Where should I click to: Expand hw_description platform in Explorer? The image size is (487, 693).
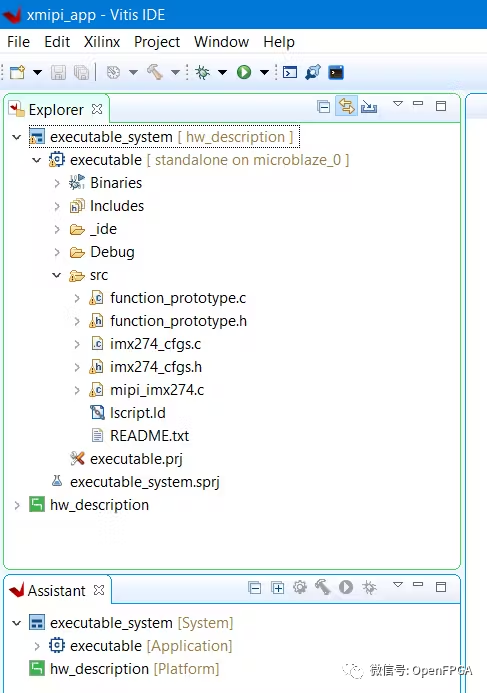coord(17,505)
